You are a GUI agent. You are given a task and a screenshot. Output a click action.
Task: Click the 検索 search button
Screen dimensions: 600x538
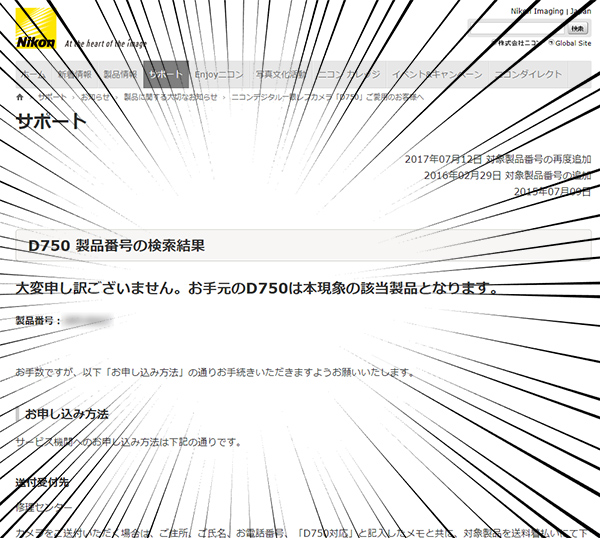(x=577, y=29)
